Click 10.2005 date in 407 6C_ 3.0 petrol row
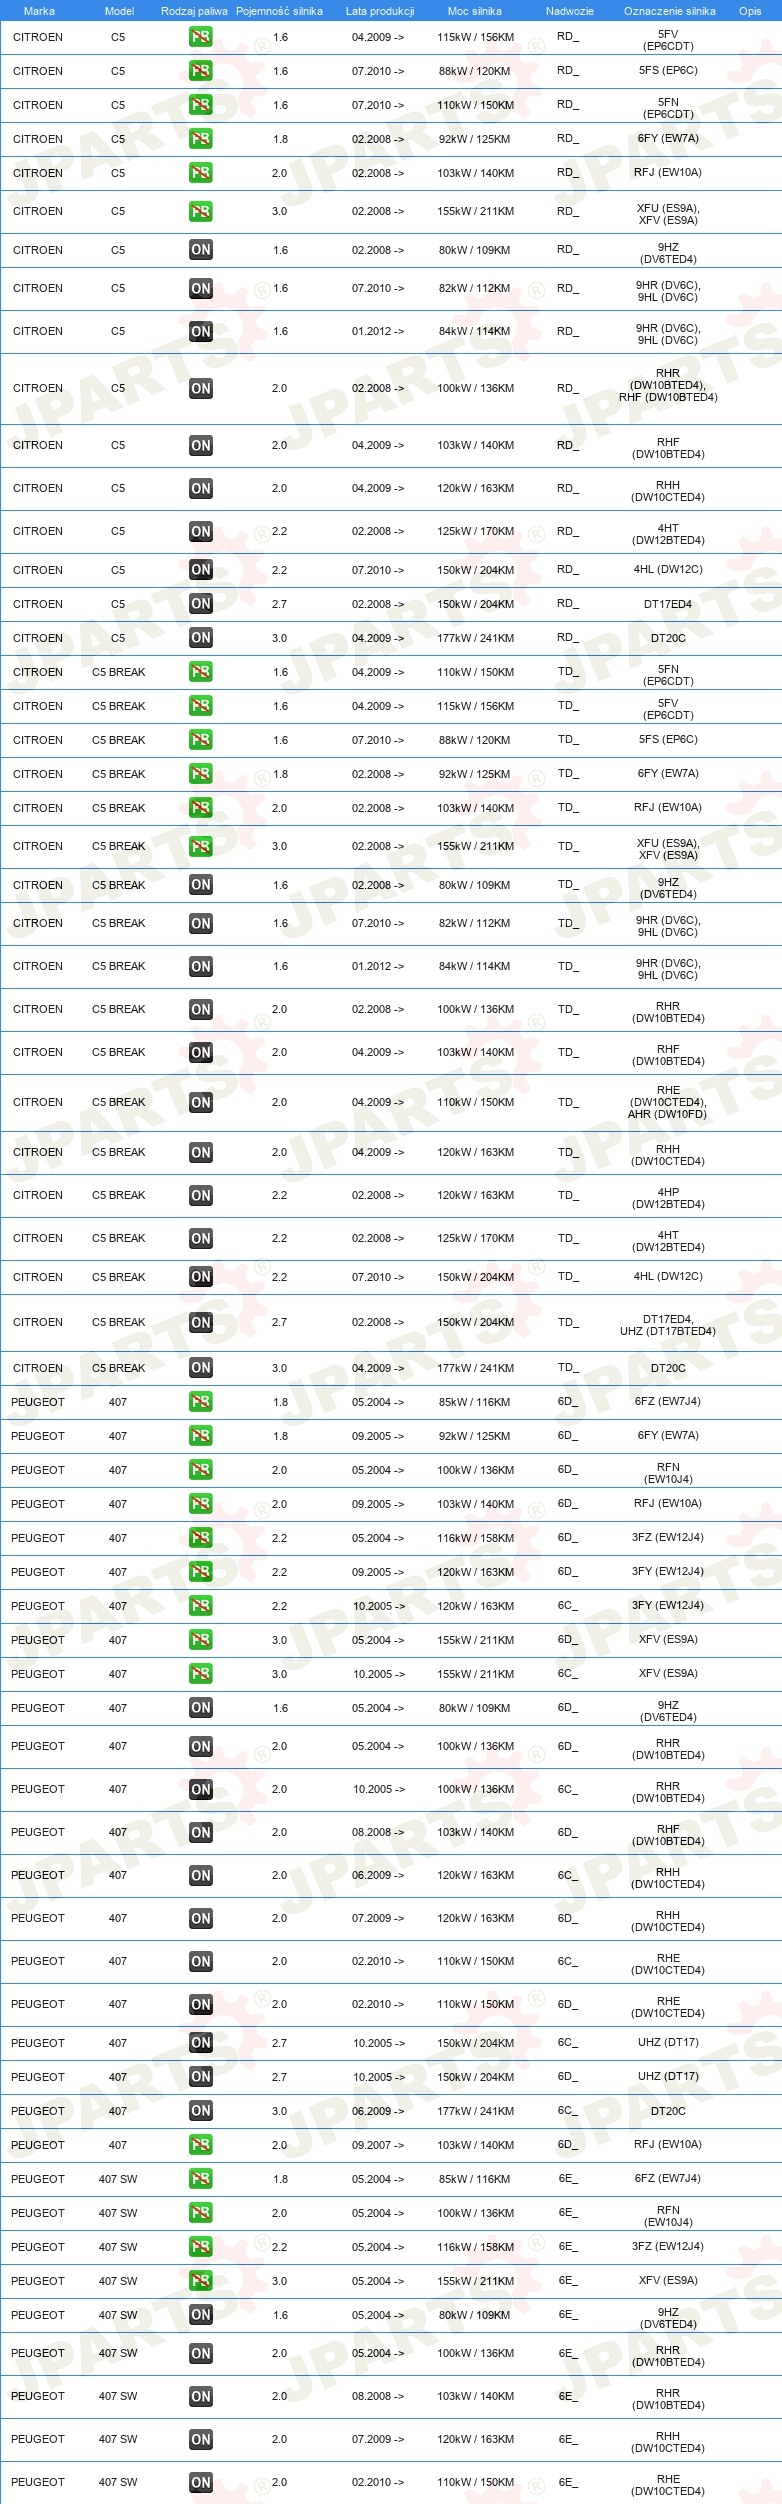 [378, 1674]
